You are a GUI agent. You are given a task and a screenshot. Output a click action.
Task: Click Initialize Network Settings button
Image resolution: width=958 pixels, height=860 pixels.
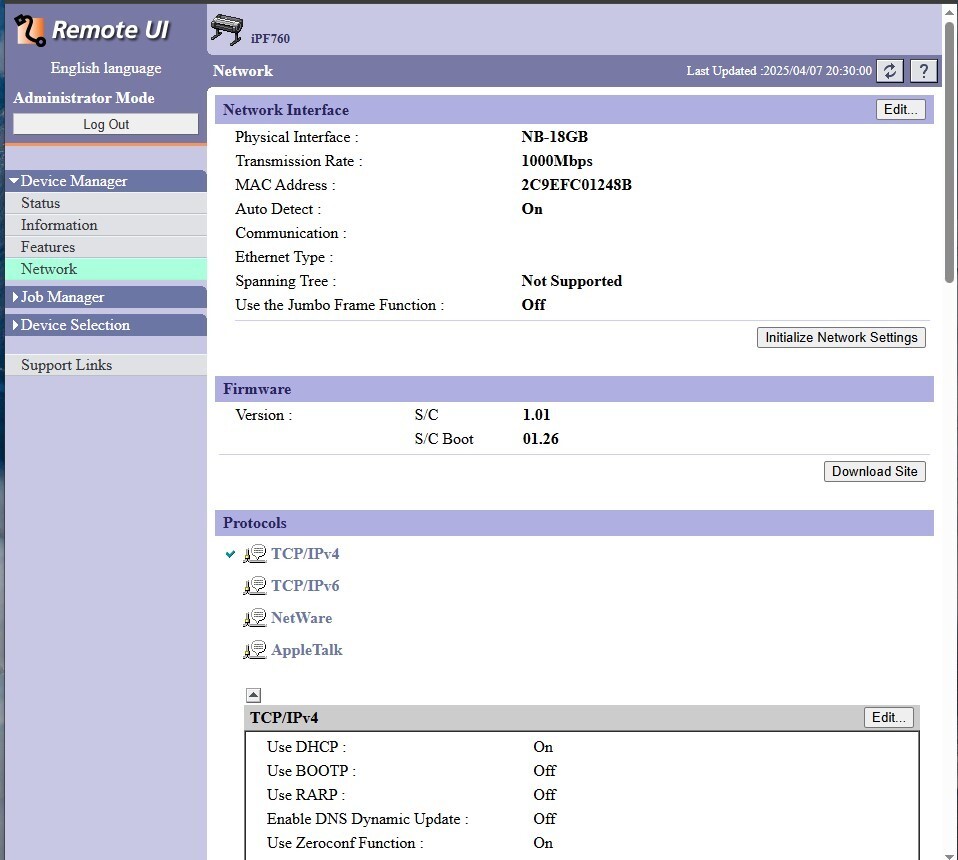pyautogui.click(x=841, y=338)
